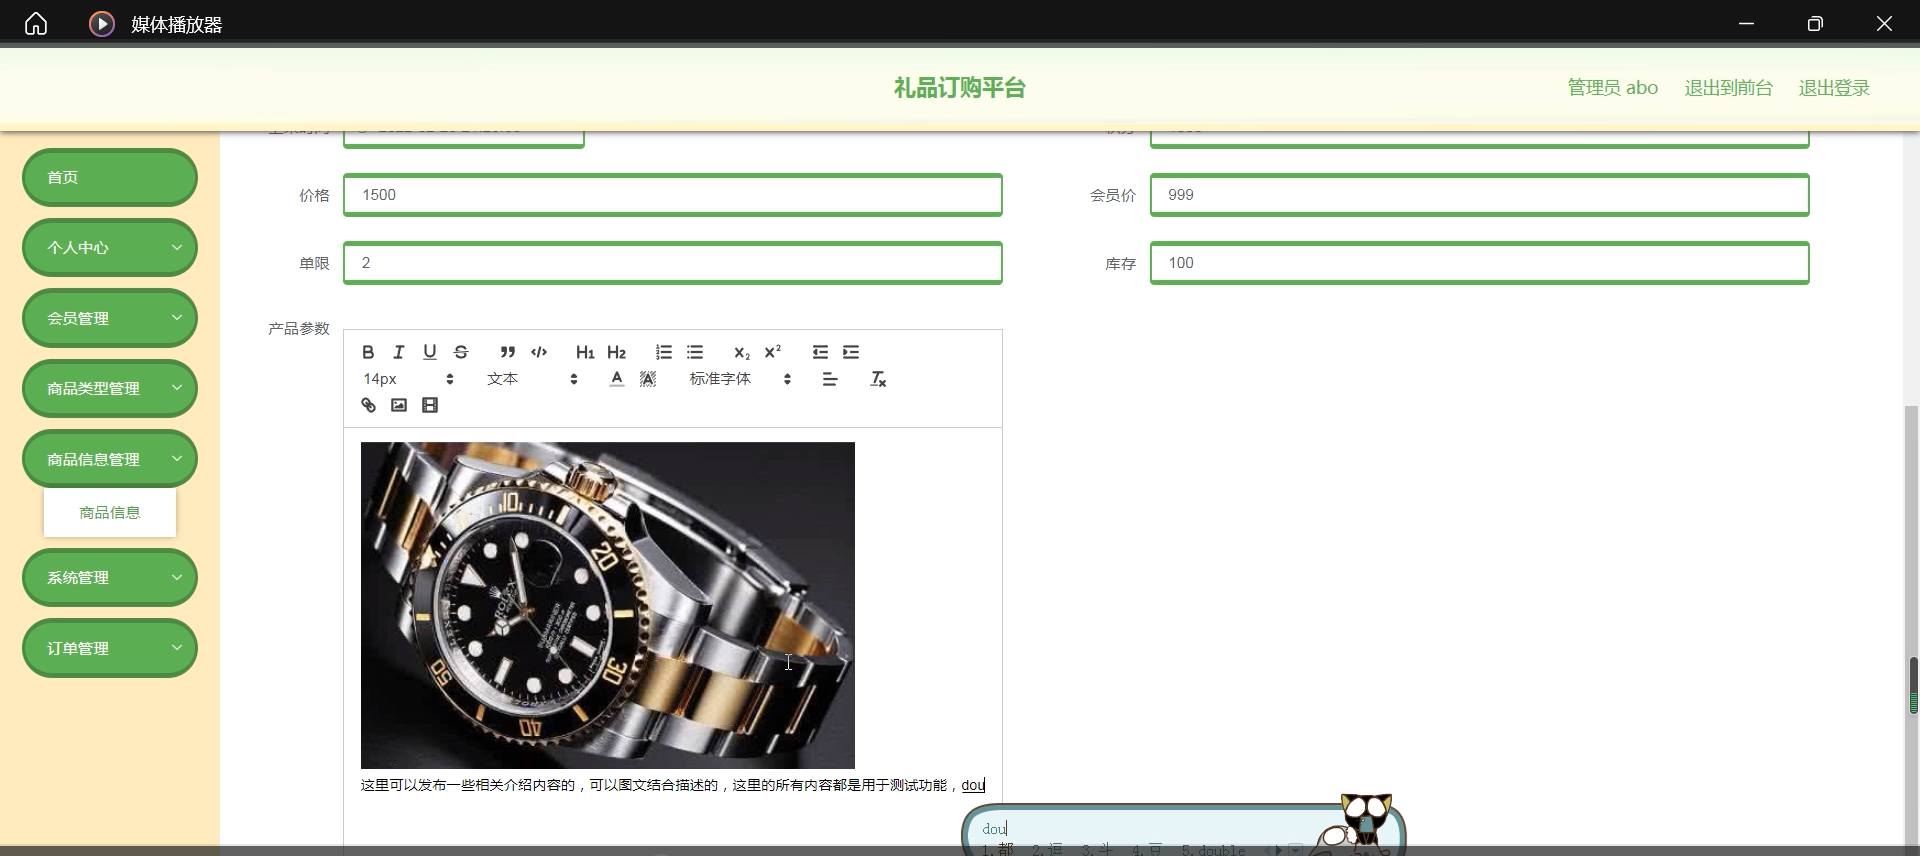The image size is (1920, 856).
Task: Open the 标准字体 font family dropdown
Action: [x=741, y=379]
